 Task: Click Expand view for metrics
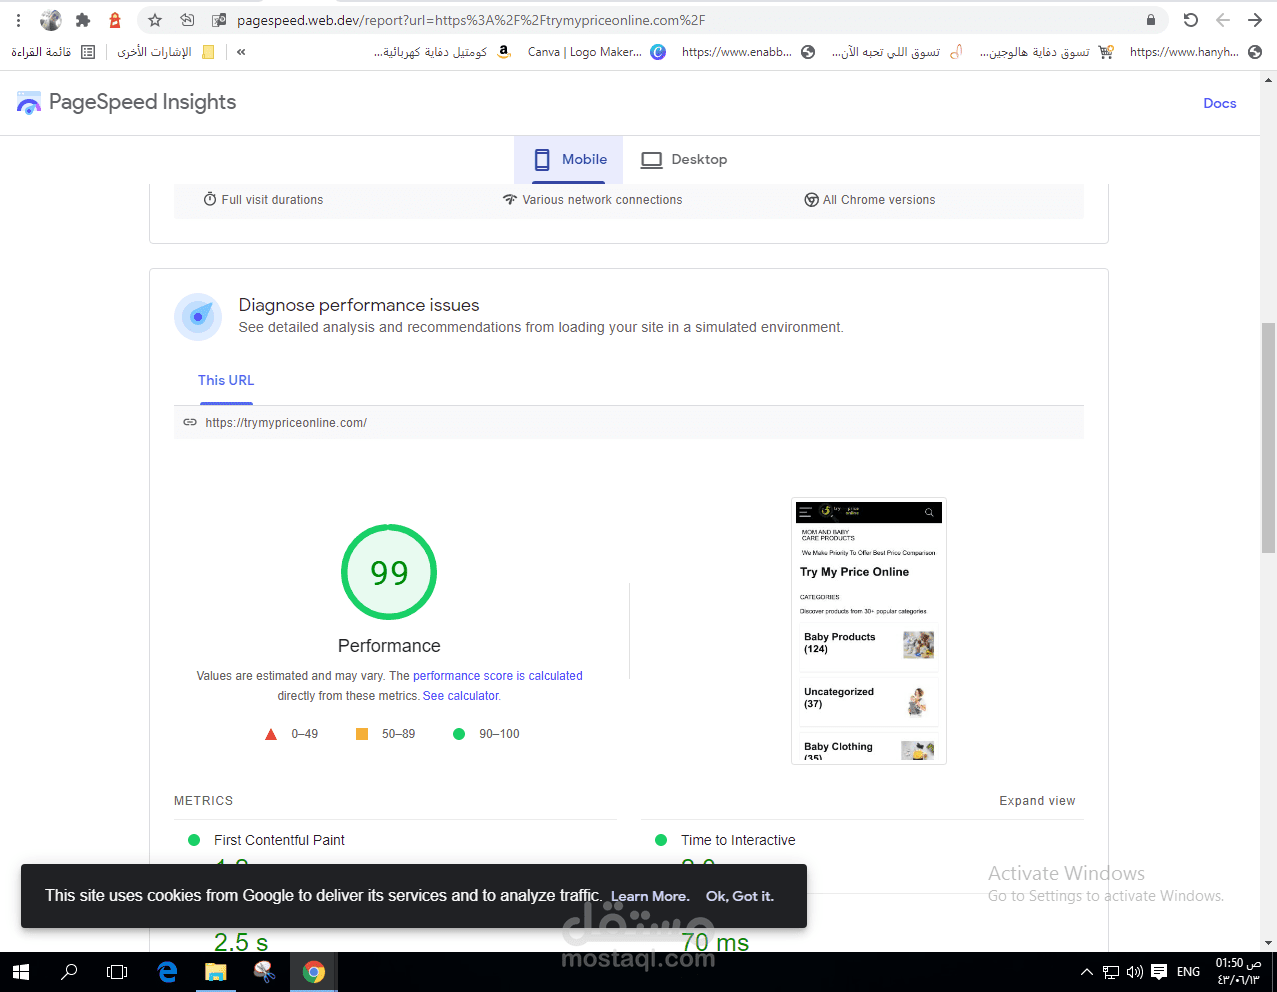click(1037, 801)
